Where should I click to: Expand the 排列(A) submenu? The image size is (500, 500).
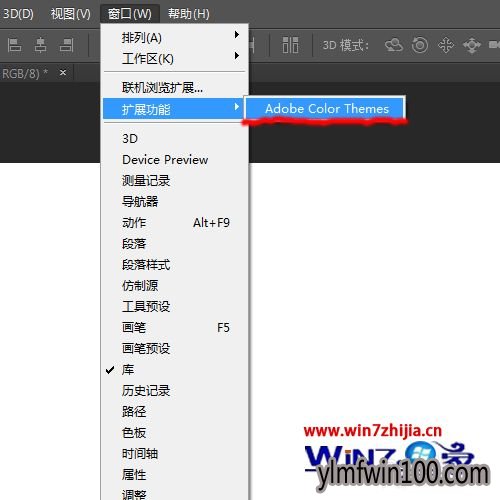pyautogui.click(x=176, y=37)
